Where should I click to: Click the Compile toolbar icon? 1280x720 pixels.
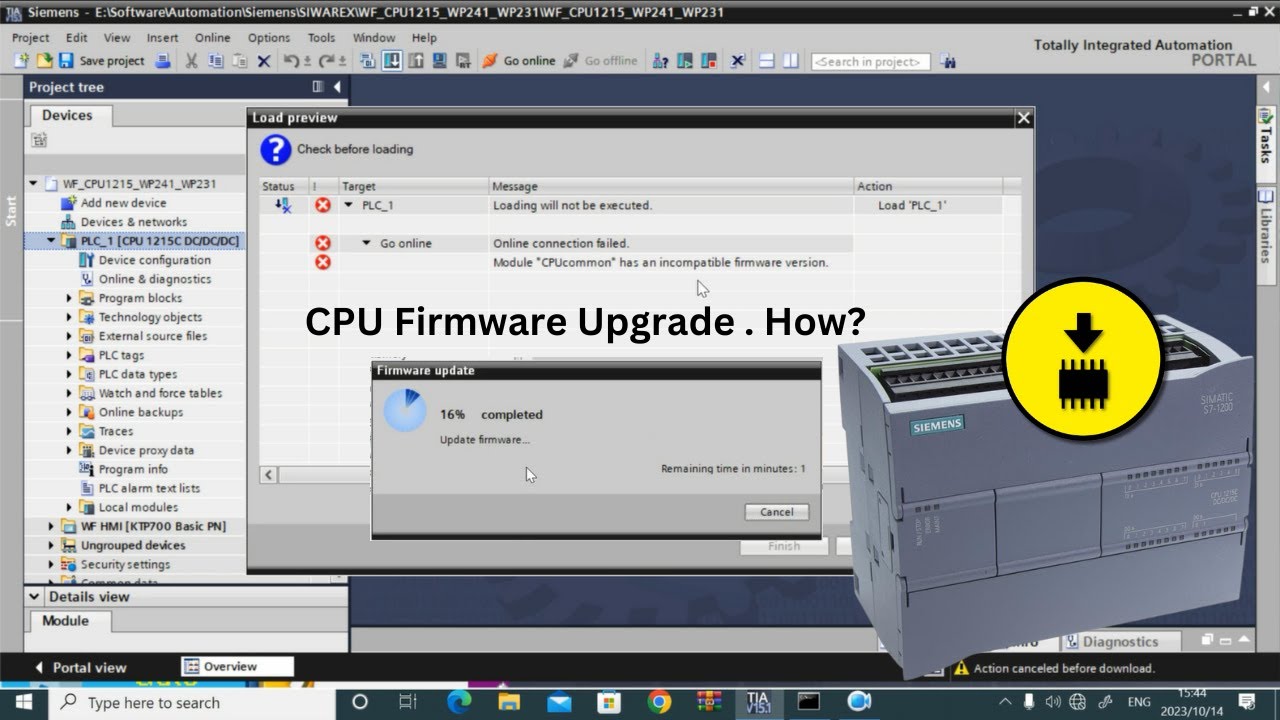click(x=367, y=61)
